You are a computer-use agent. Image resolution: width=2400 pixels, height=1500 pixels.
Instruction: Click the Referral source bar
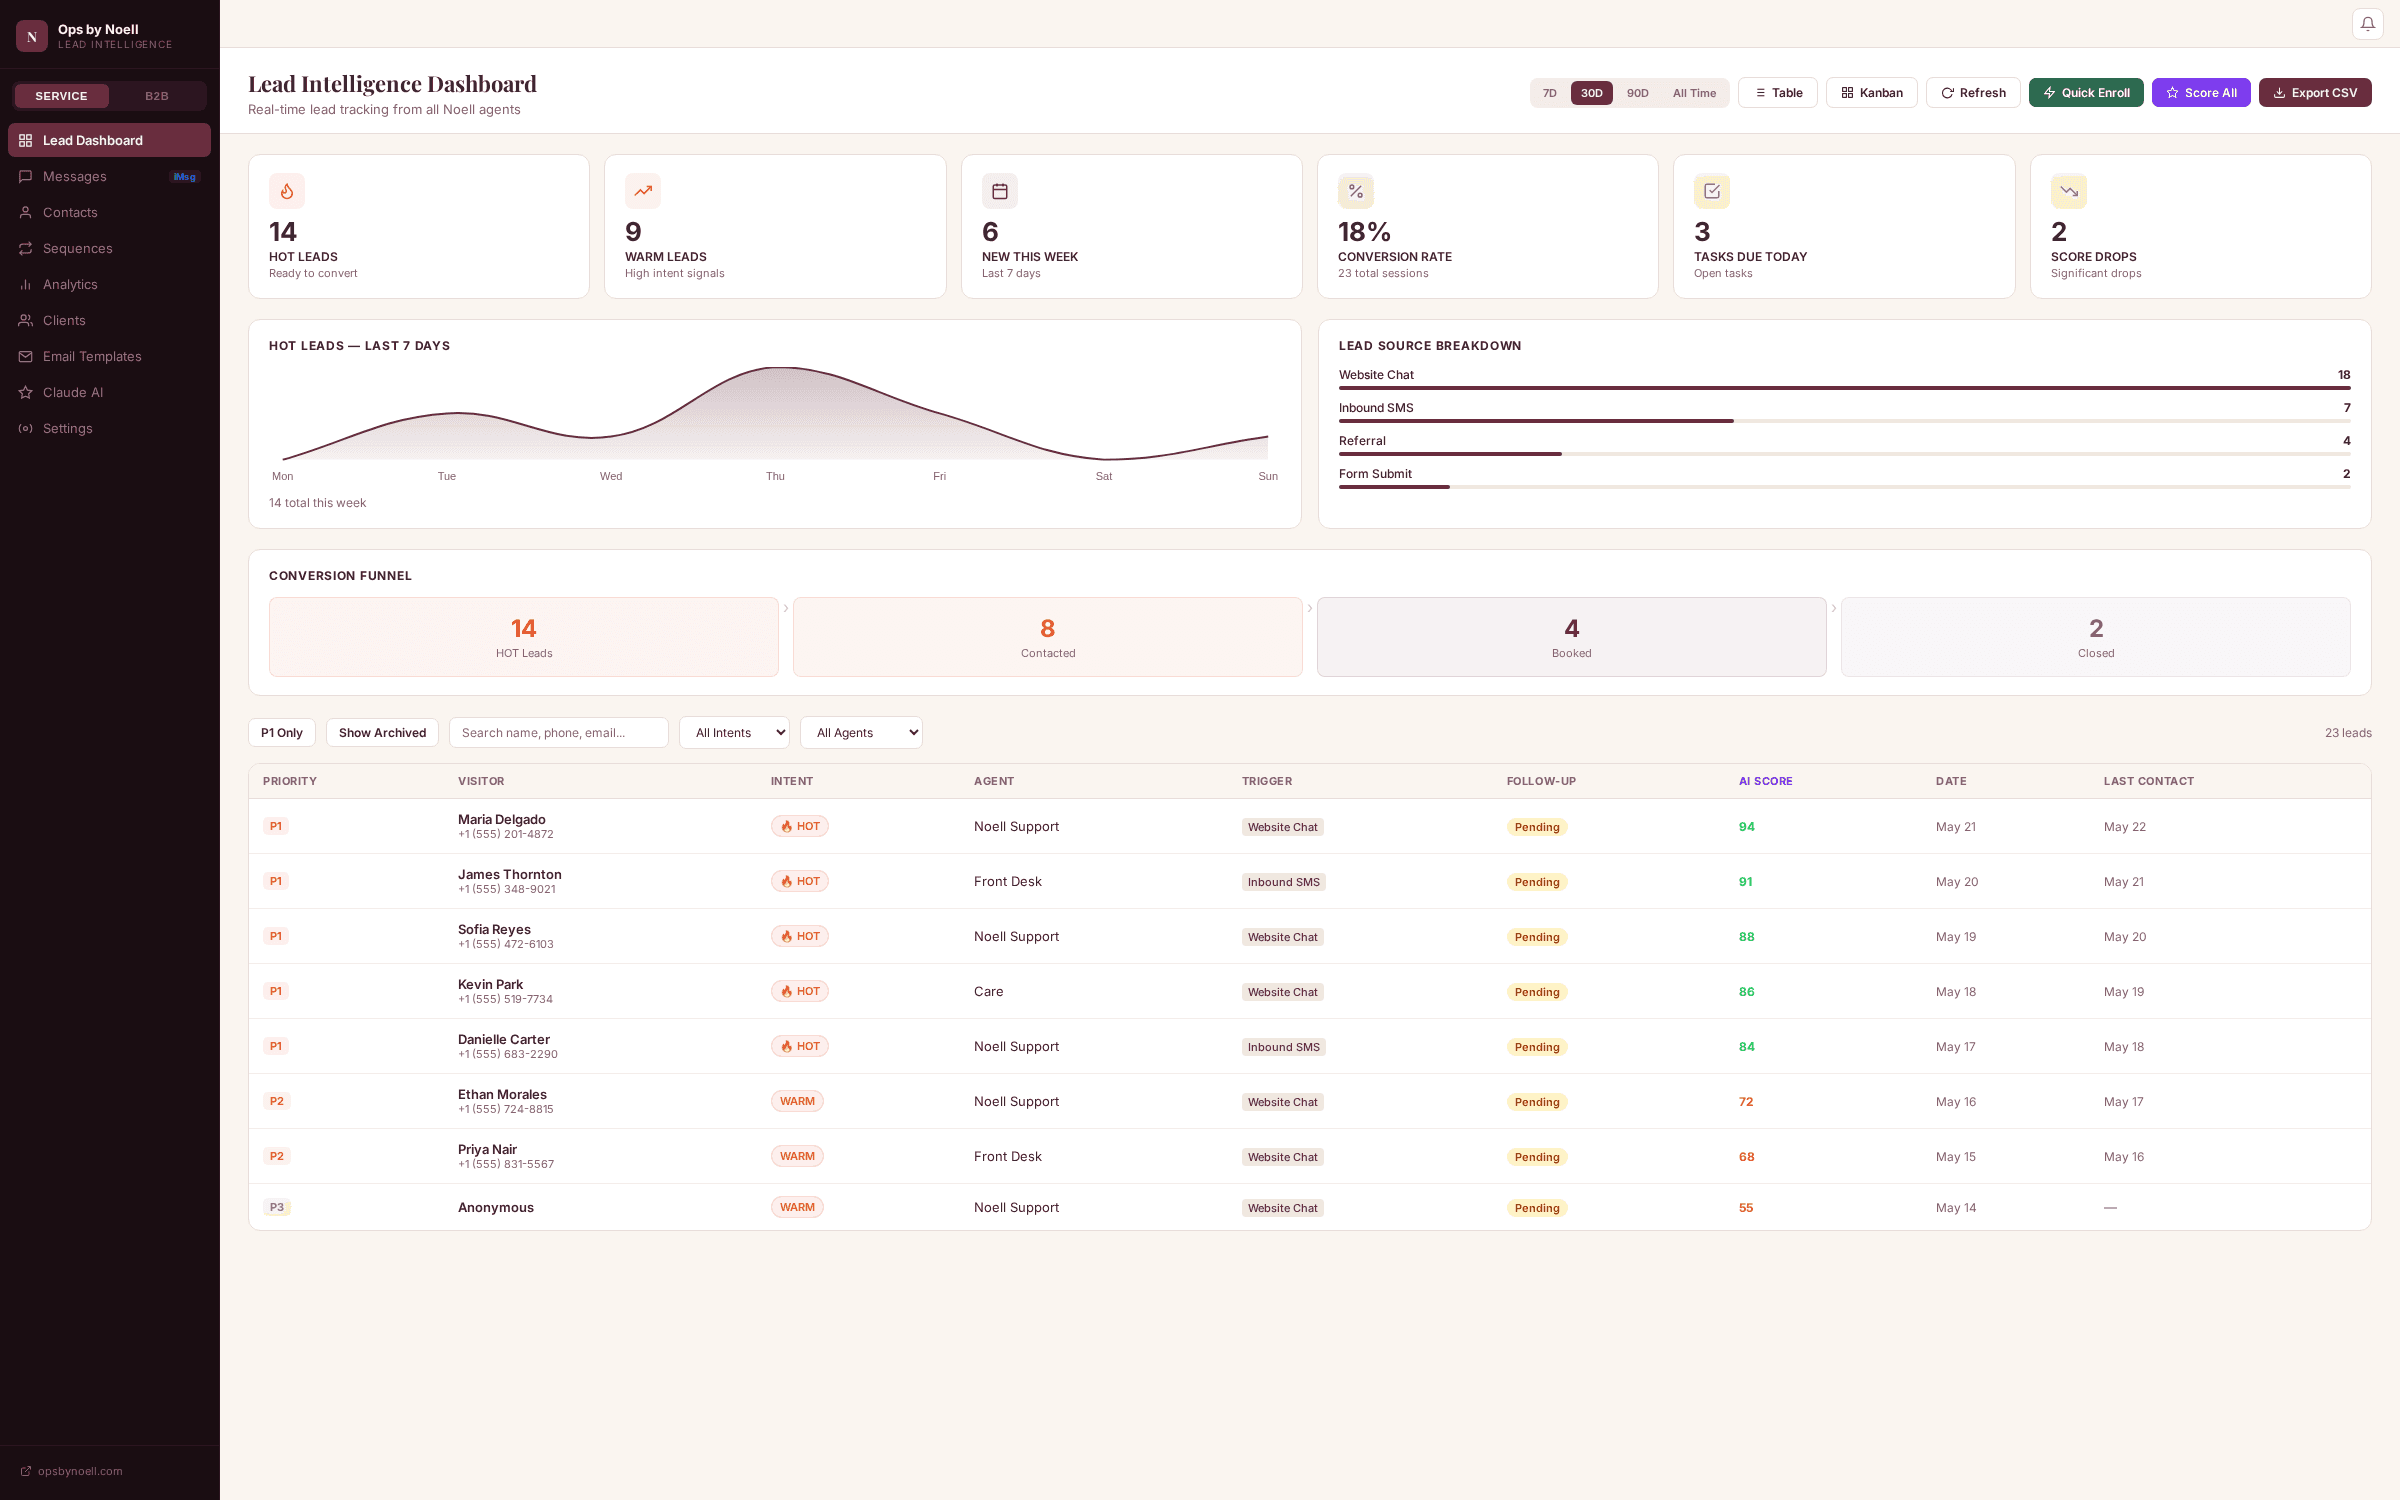[x=1845, y=454]
